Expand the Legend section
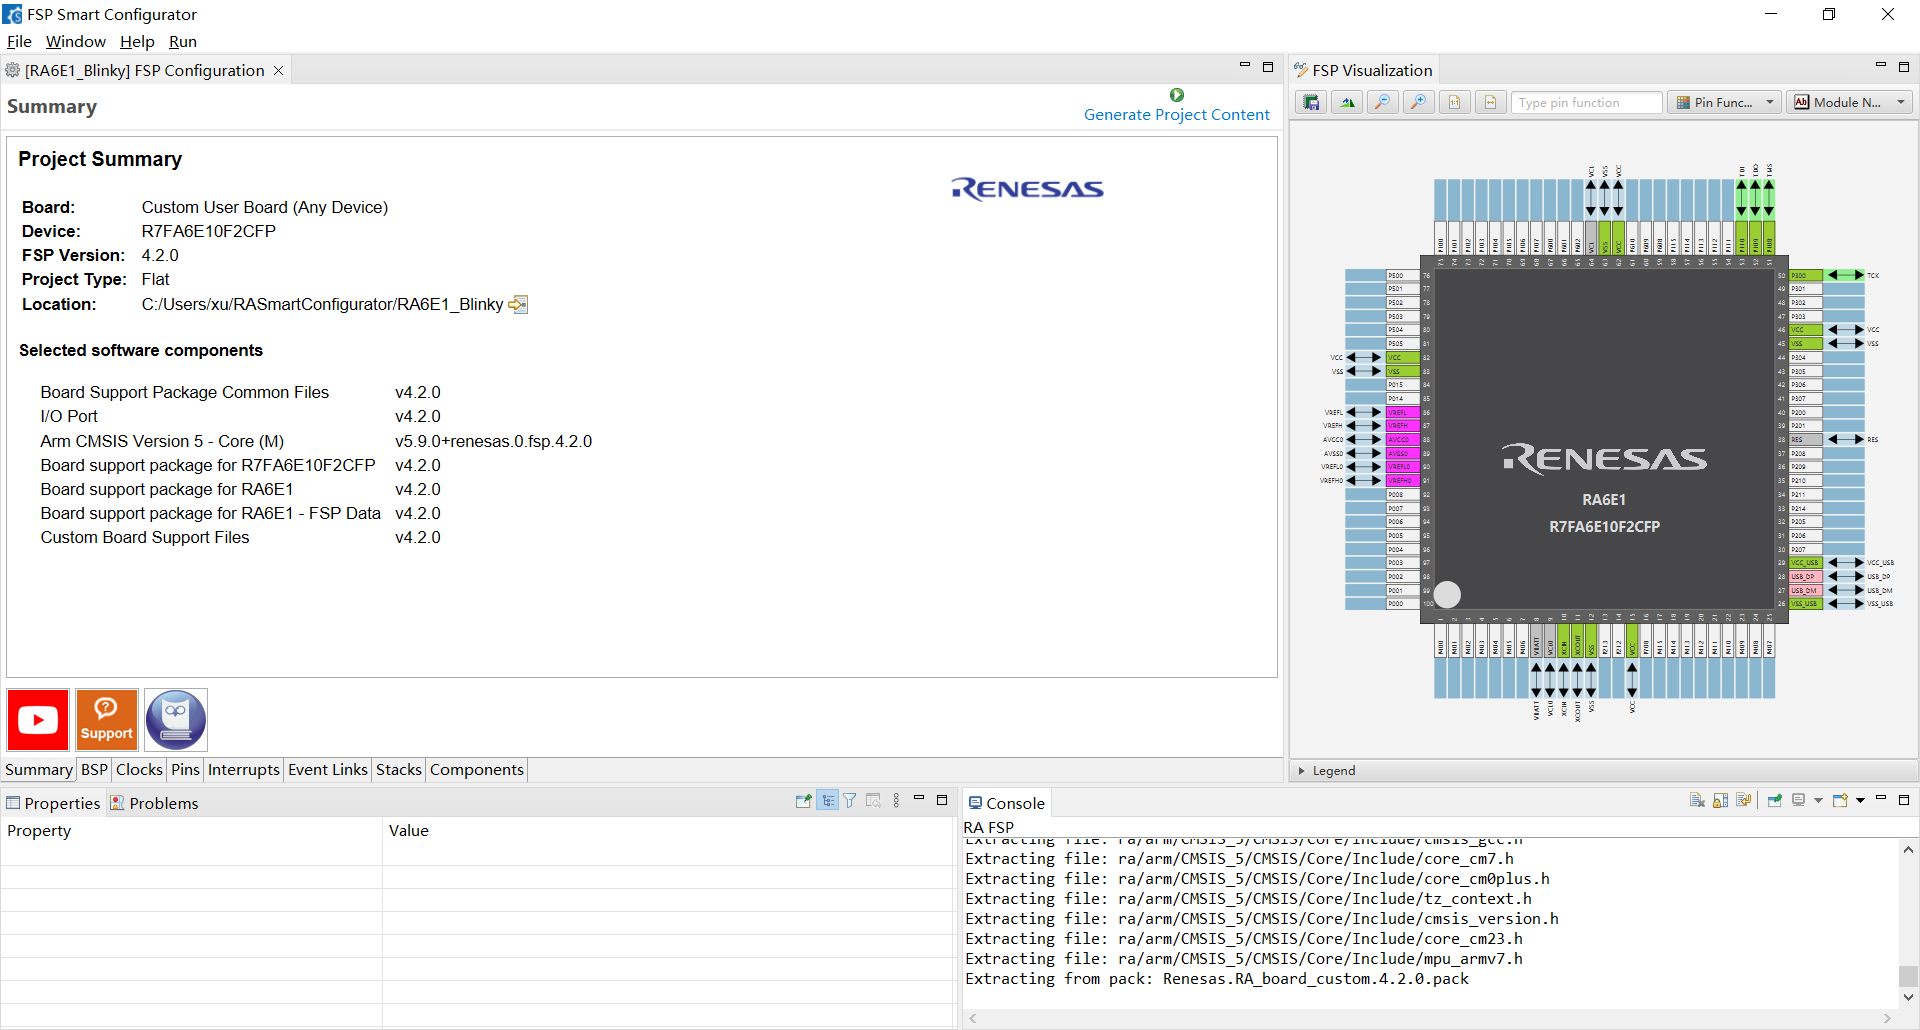 1301,771
